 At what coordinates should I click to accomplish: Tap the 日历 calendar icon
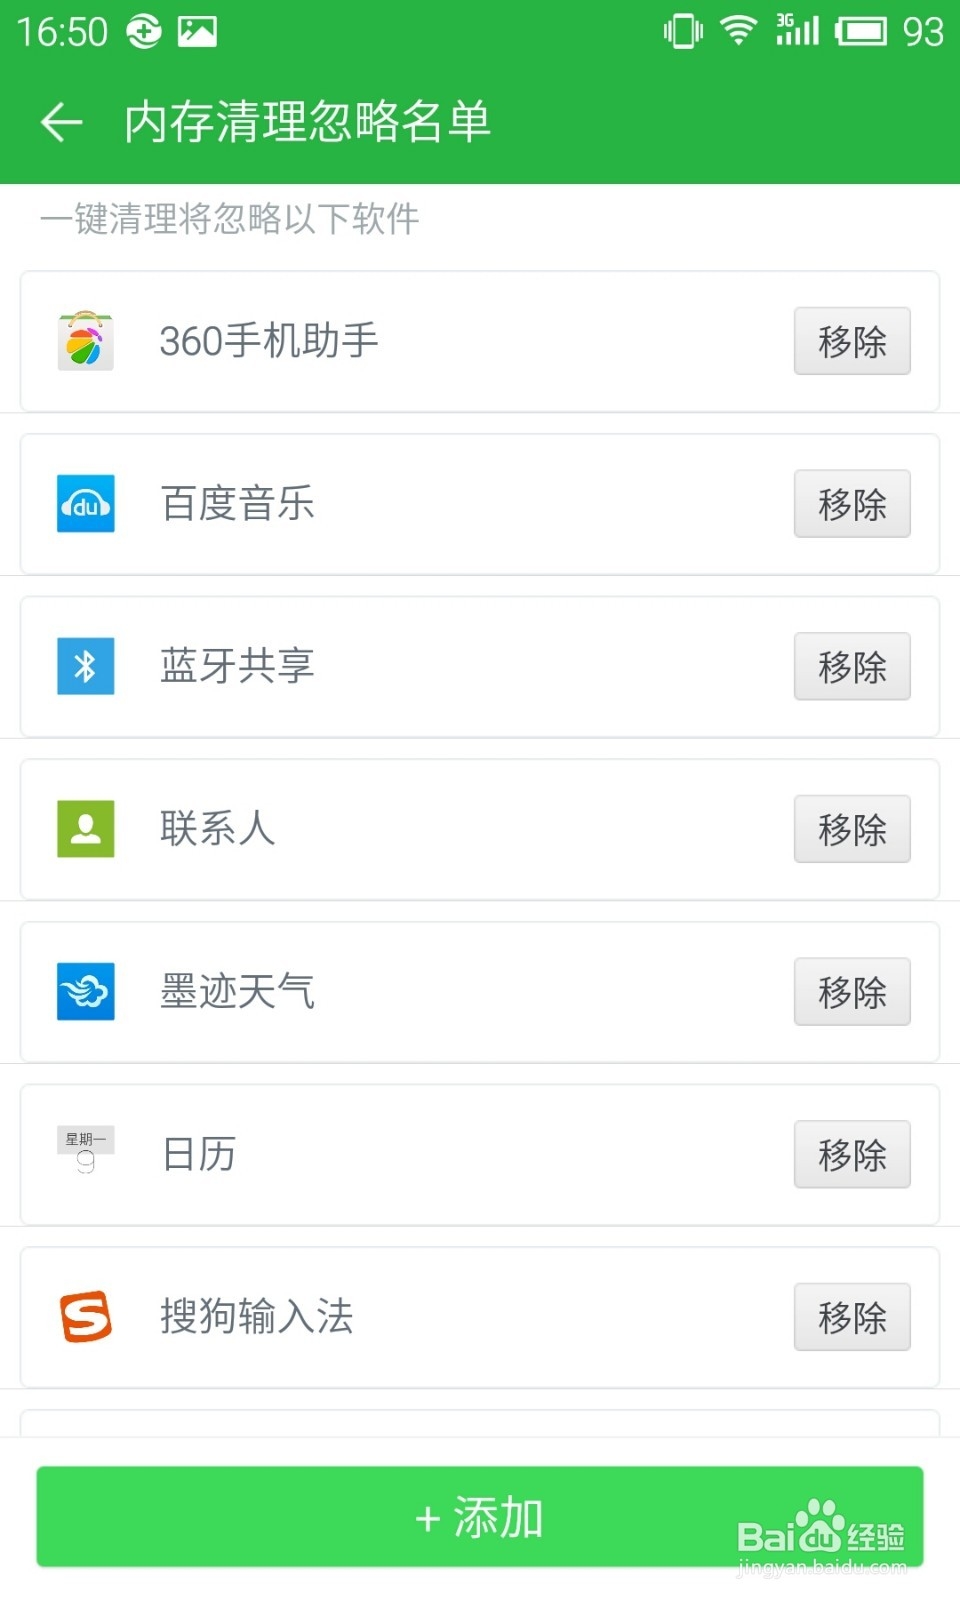pos(86,1152)
